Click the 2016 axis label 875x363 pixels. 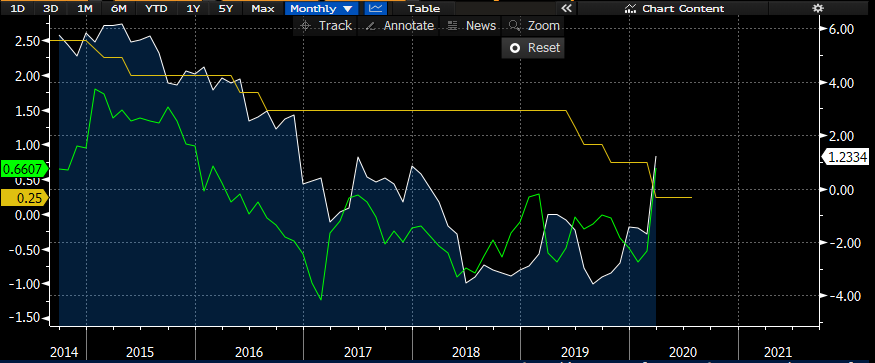tap(249, 352)
